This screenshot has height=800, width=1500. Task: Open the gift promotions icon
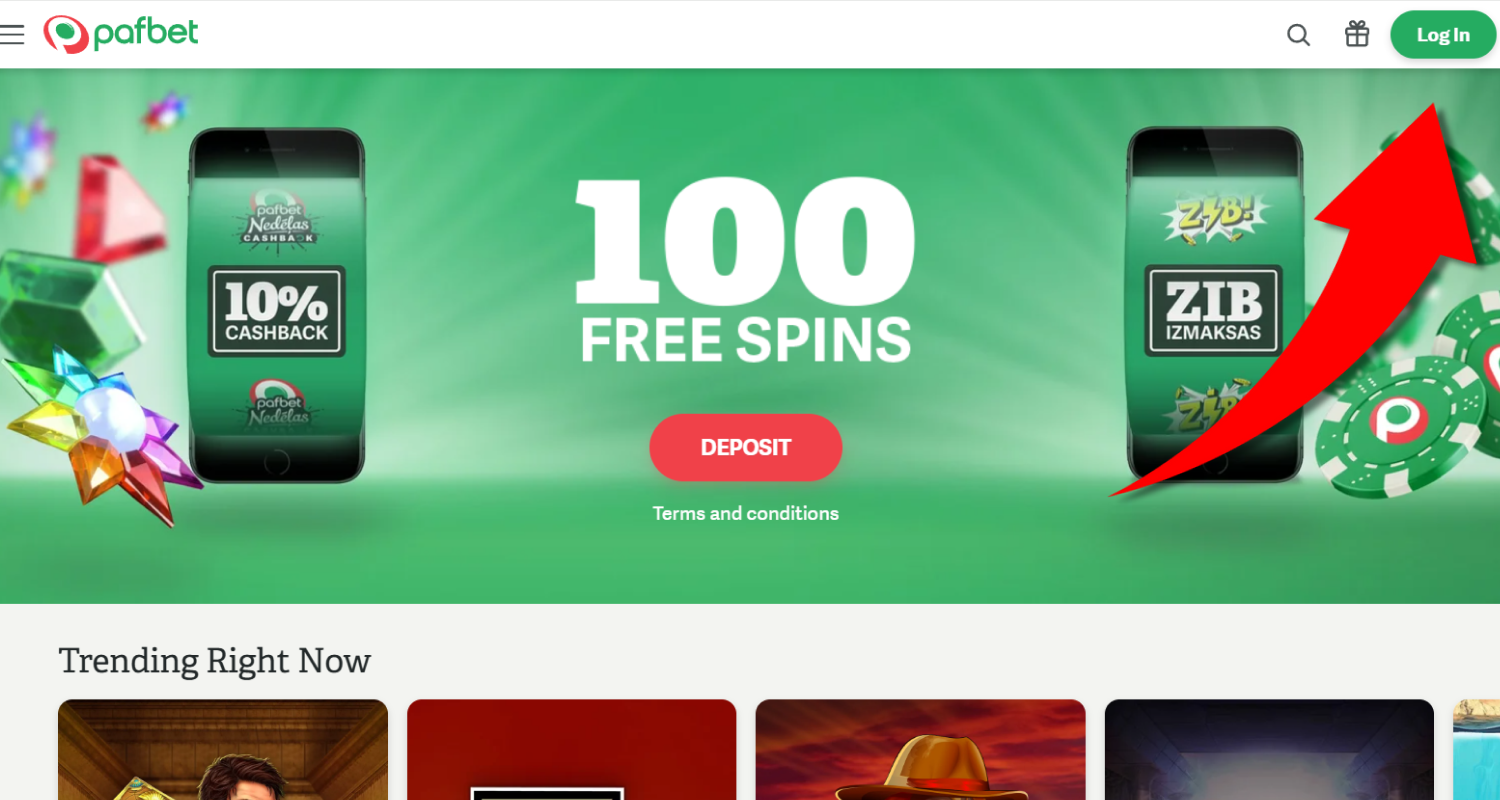tap(1357, 34)
